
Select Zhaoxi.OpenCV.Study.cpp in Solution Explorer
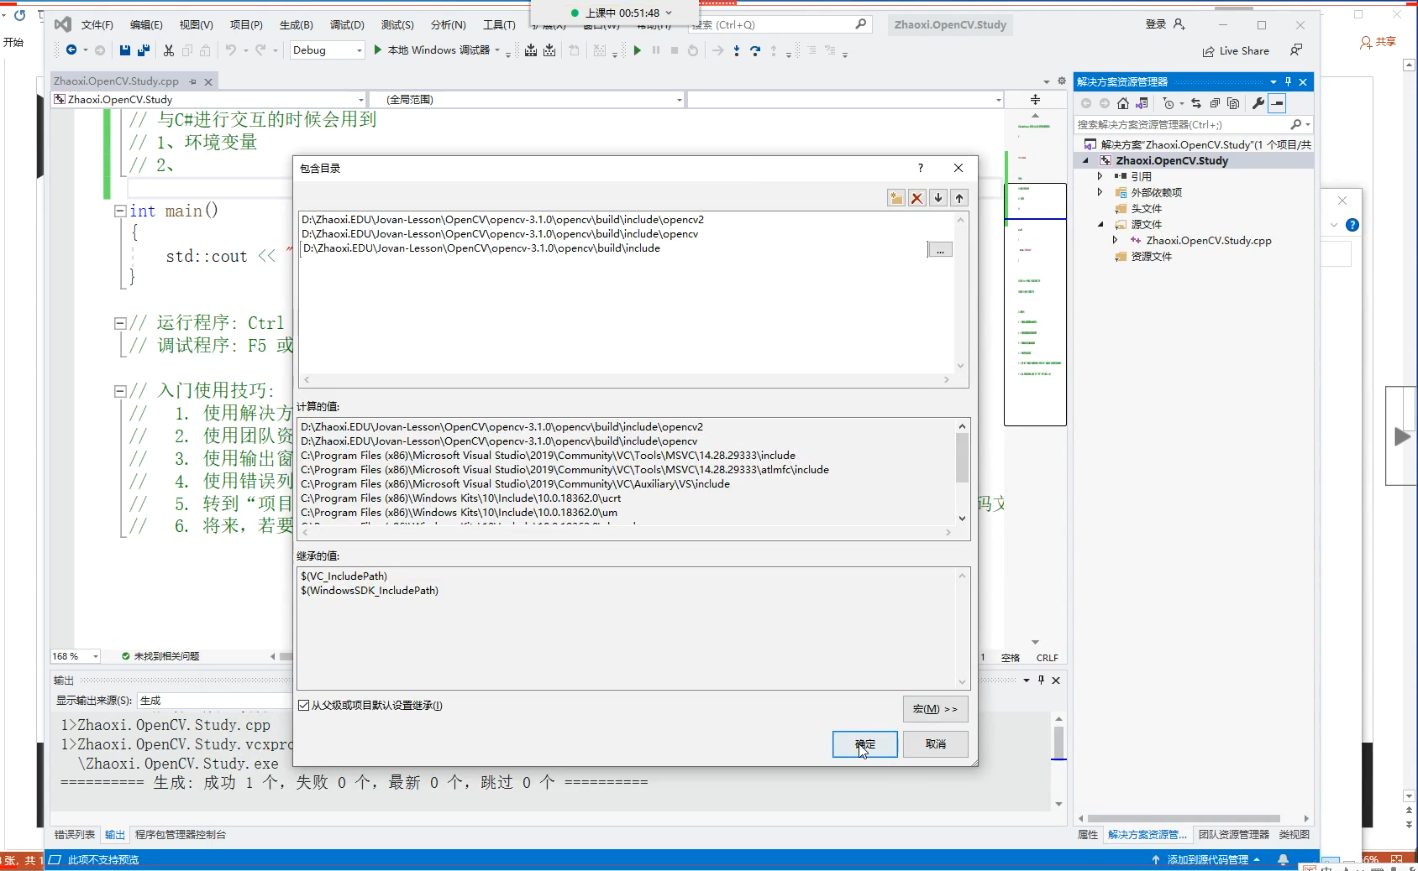pos(1208,240)
